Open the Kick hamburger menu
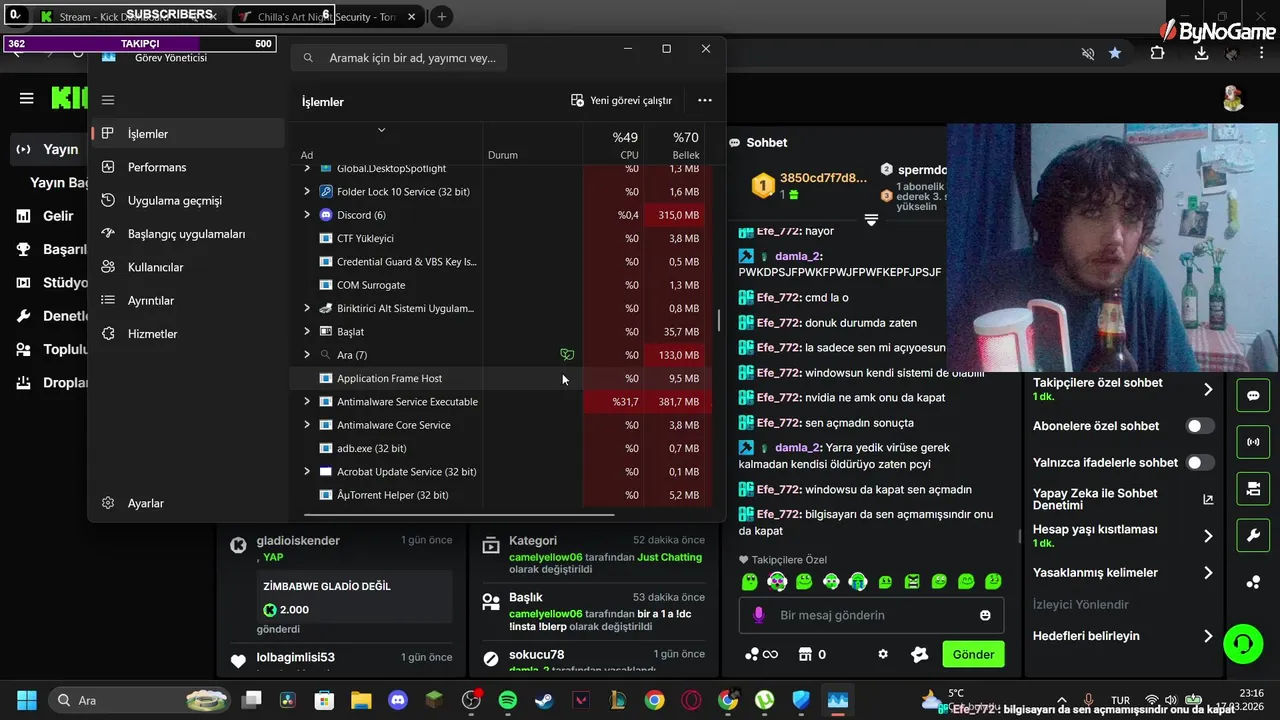 [x=27, y=98]
